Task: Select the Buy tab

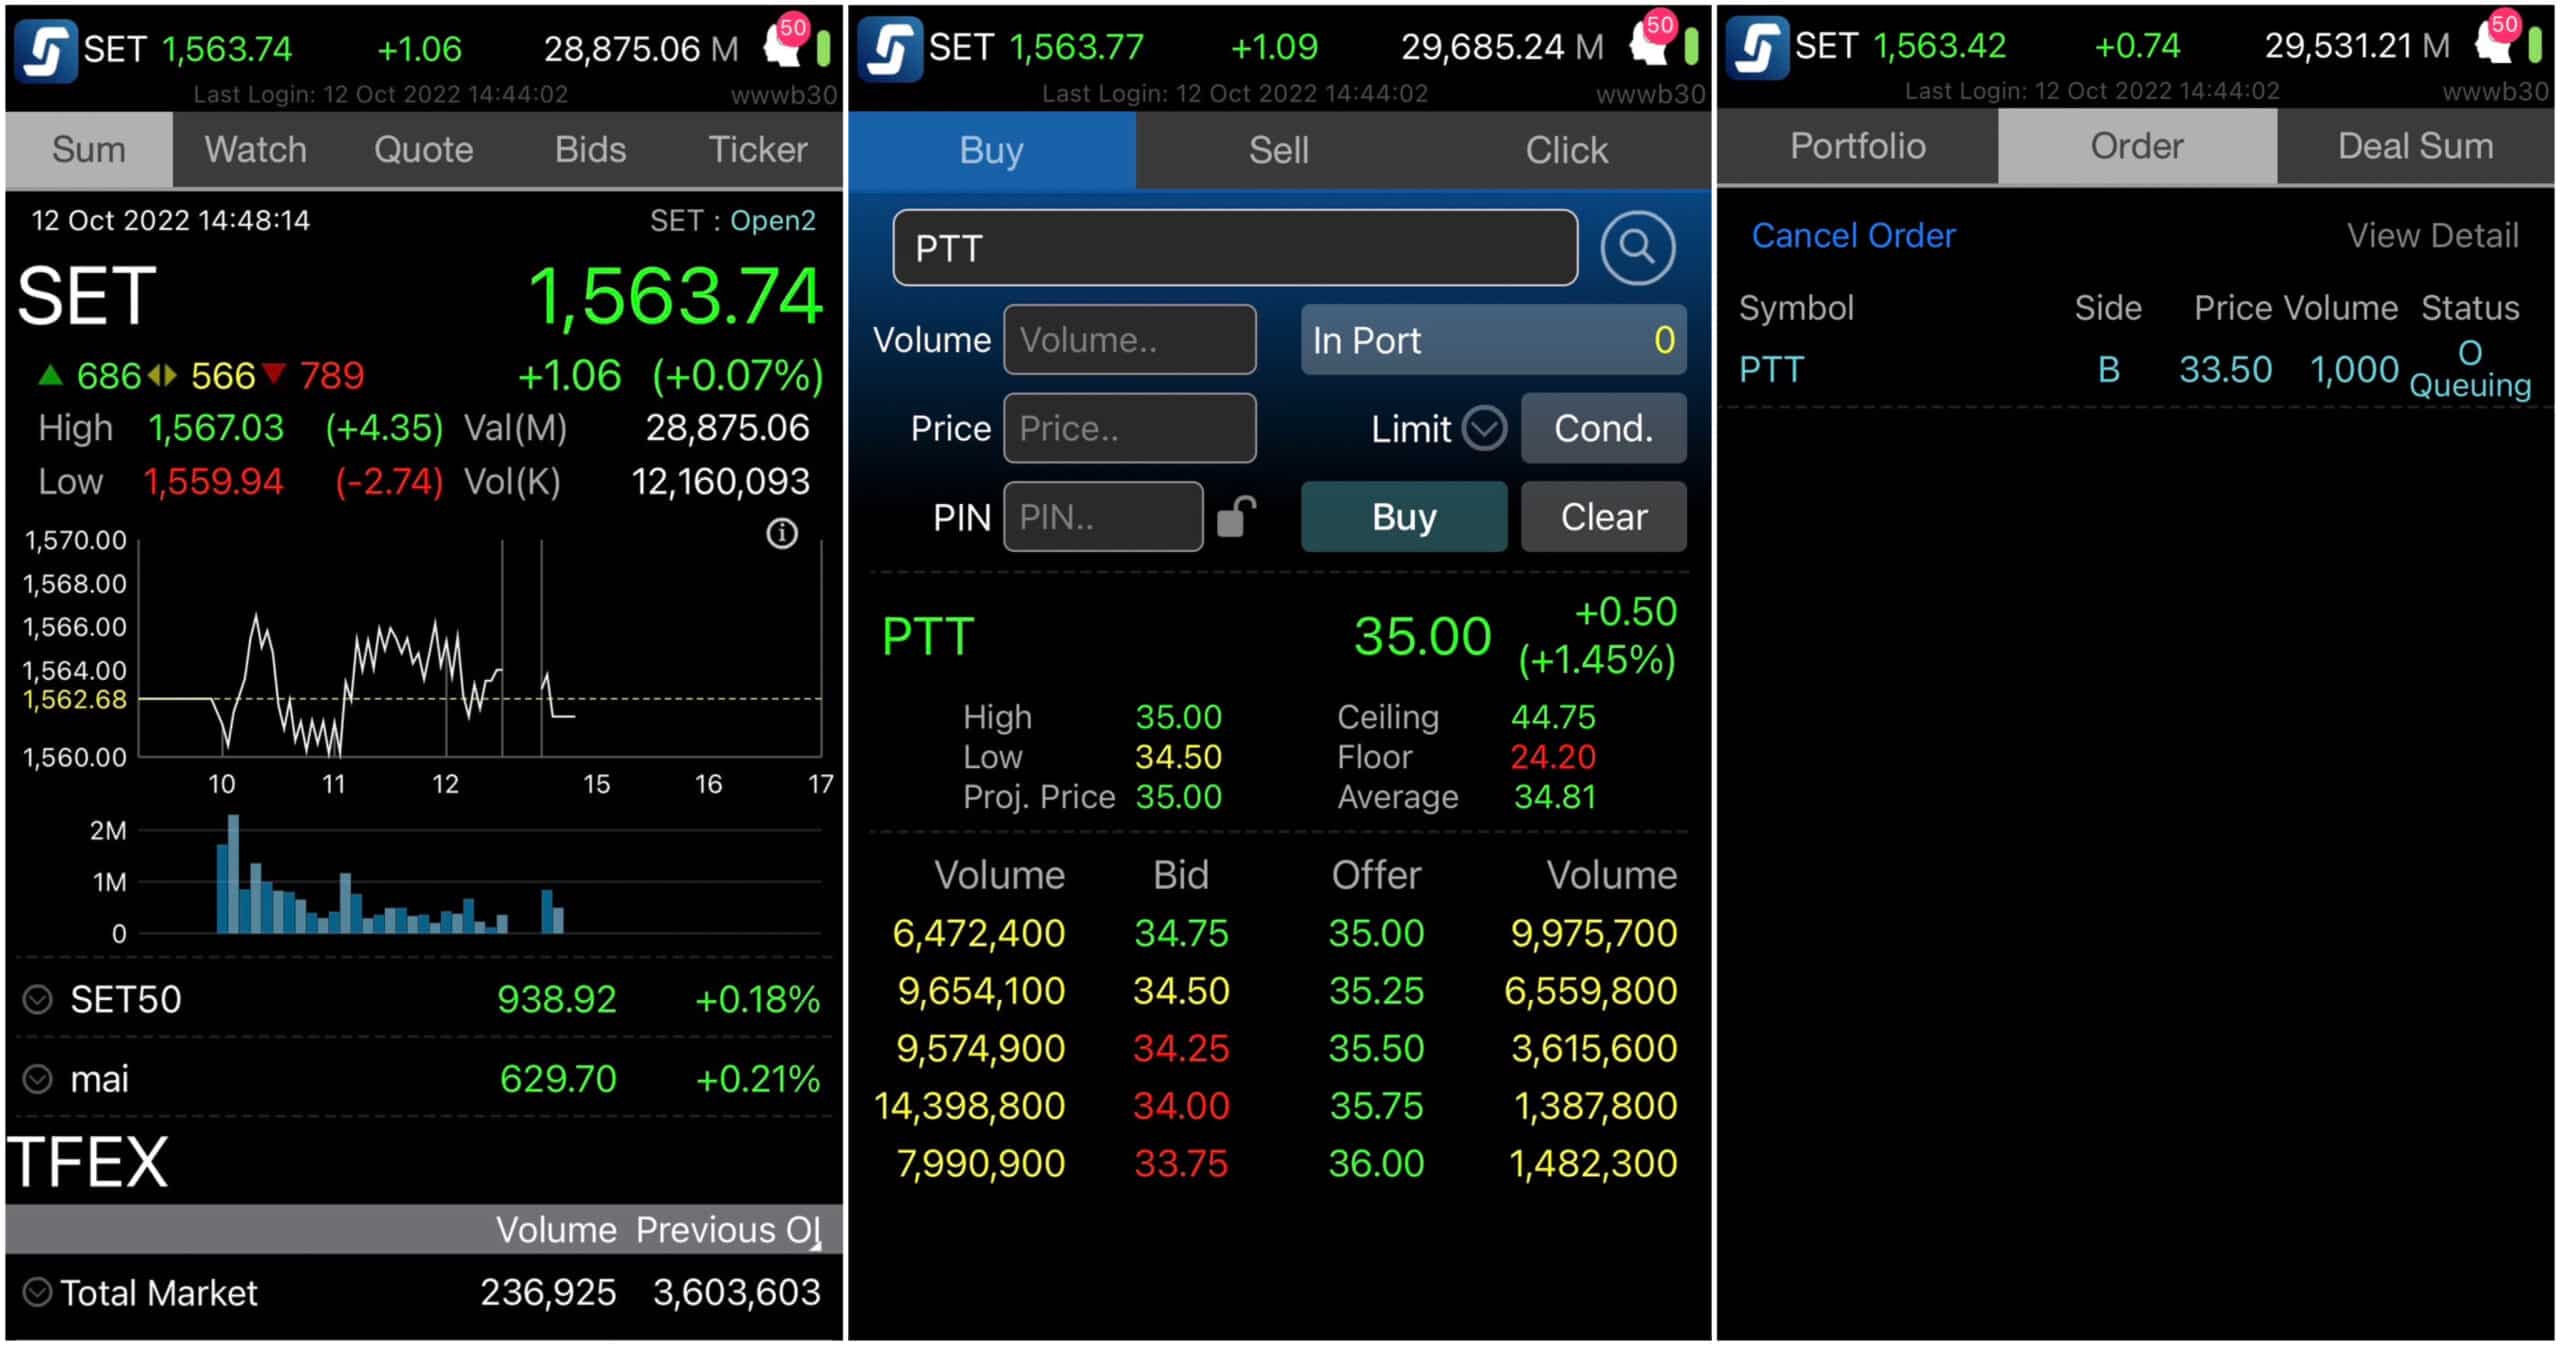Action: (992, 150)
